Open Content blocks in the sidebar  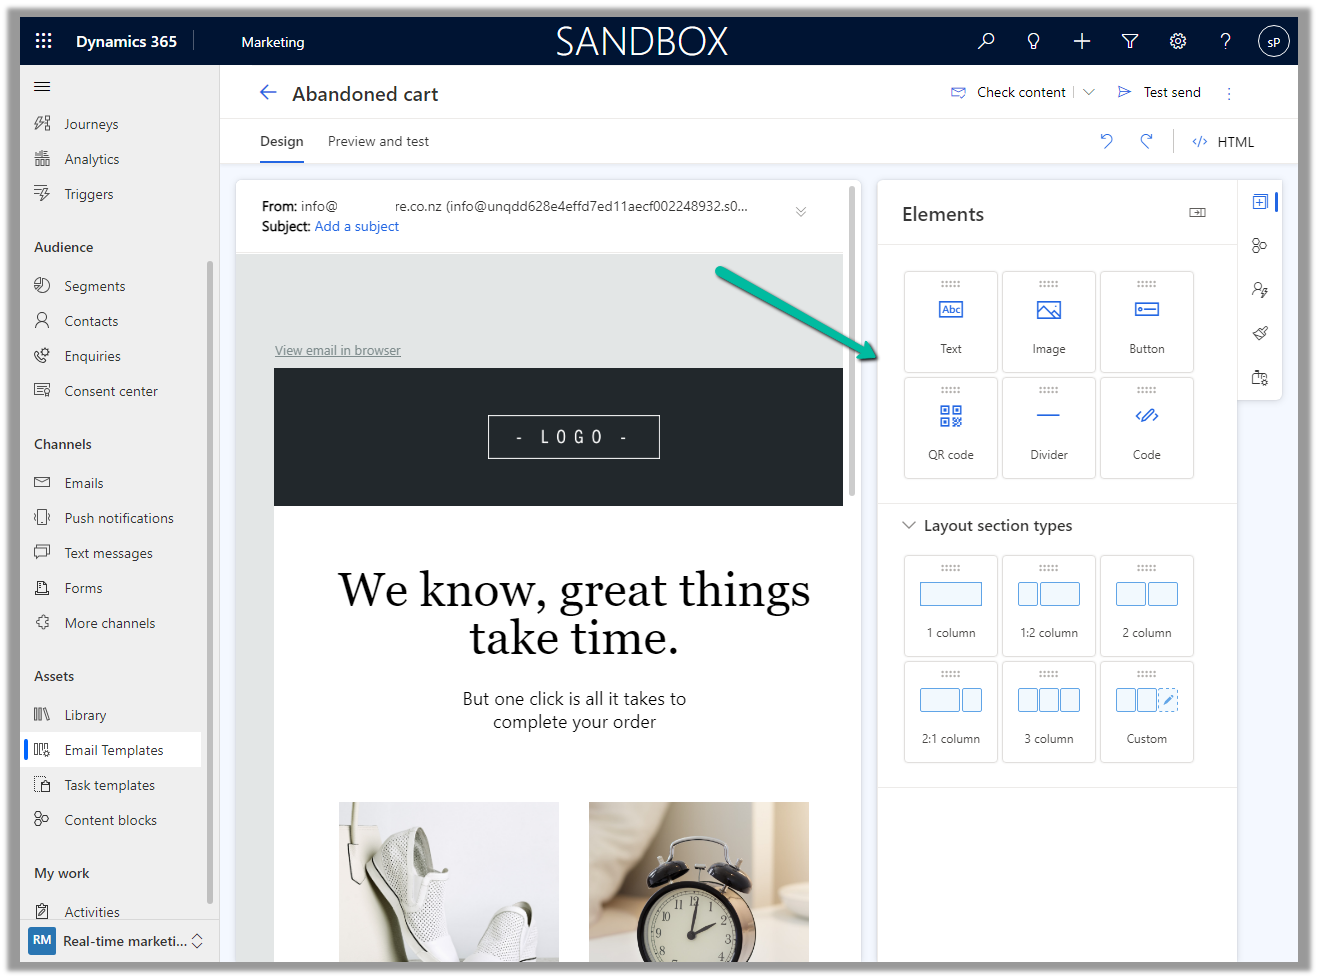111,820
